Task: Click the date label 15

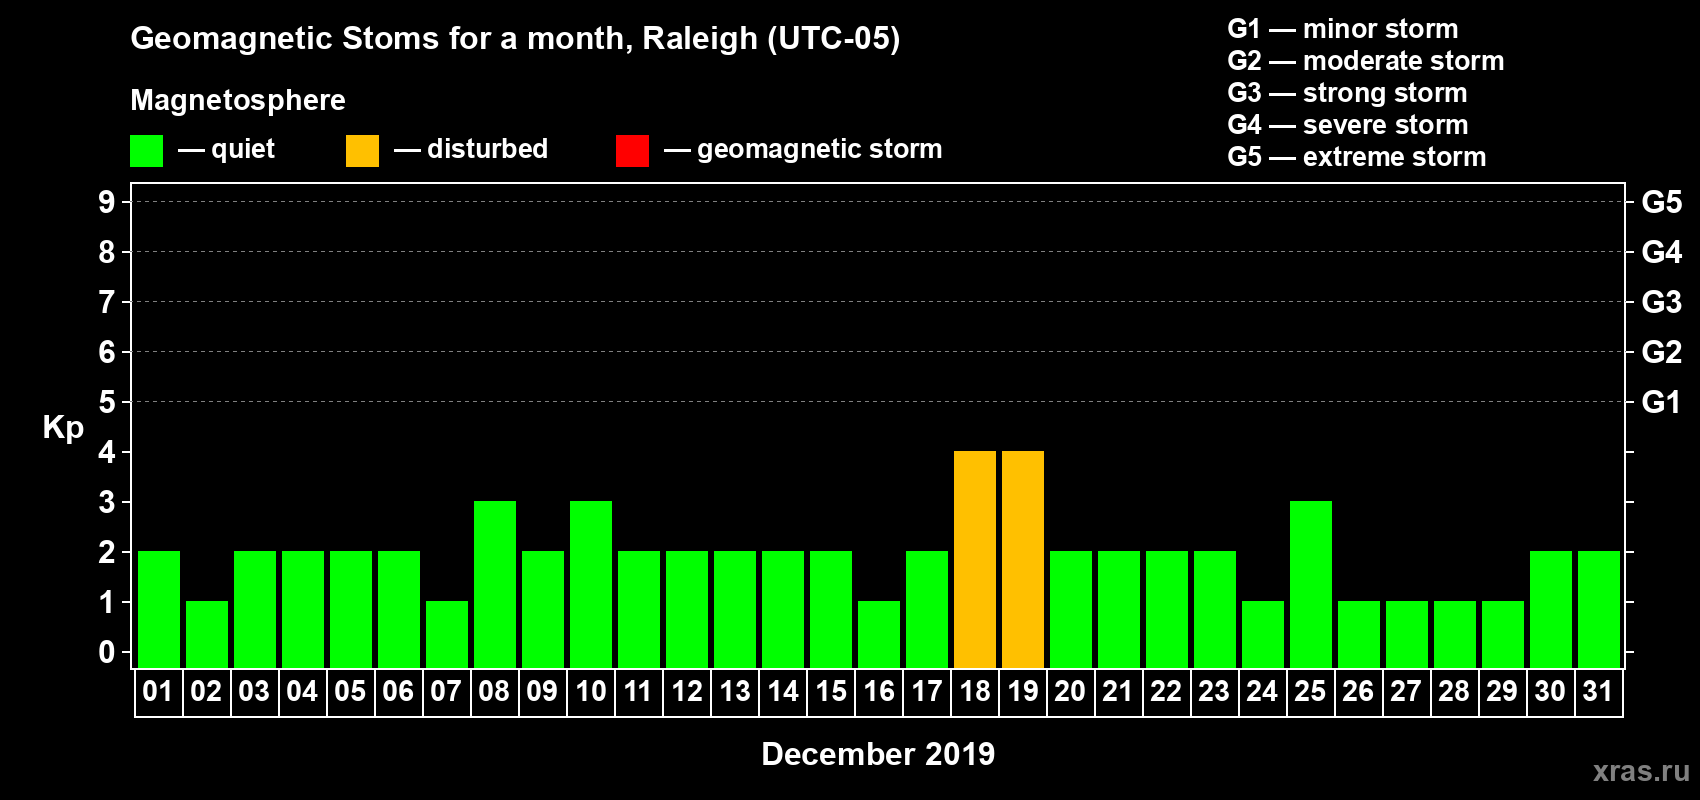Action: [831, 692]
